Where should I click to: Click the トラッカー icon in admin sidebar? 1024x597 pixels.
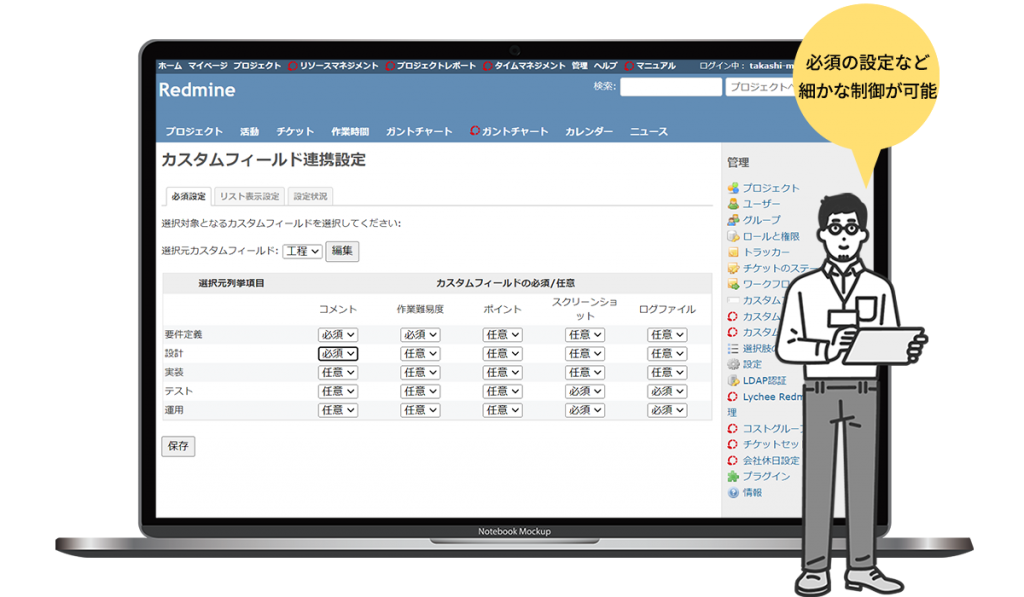tap(733, 252)
